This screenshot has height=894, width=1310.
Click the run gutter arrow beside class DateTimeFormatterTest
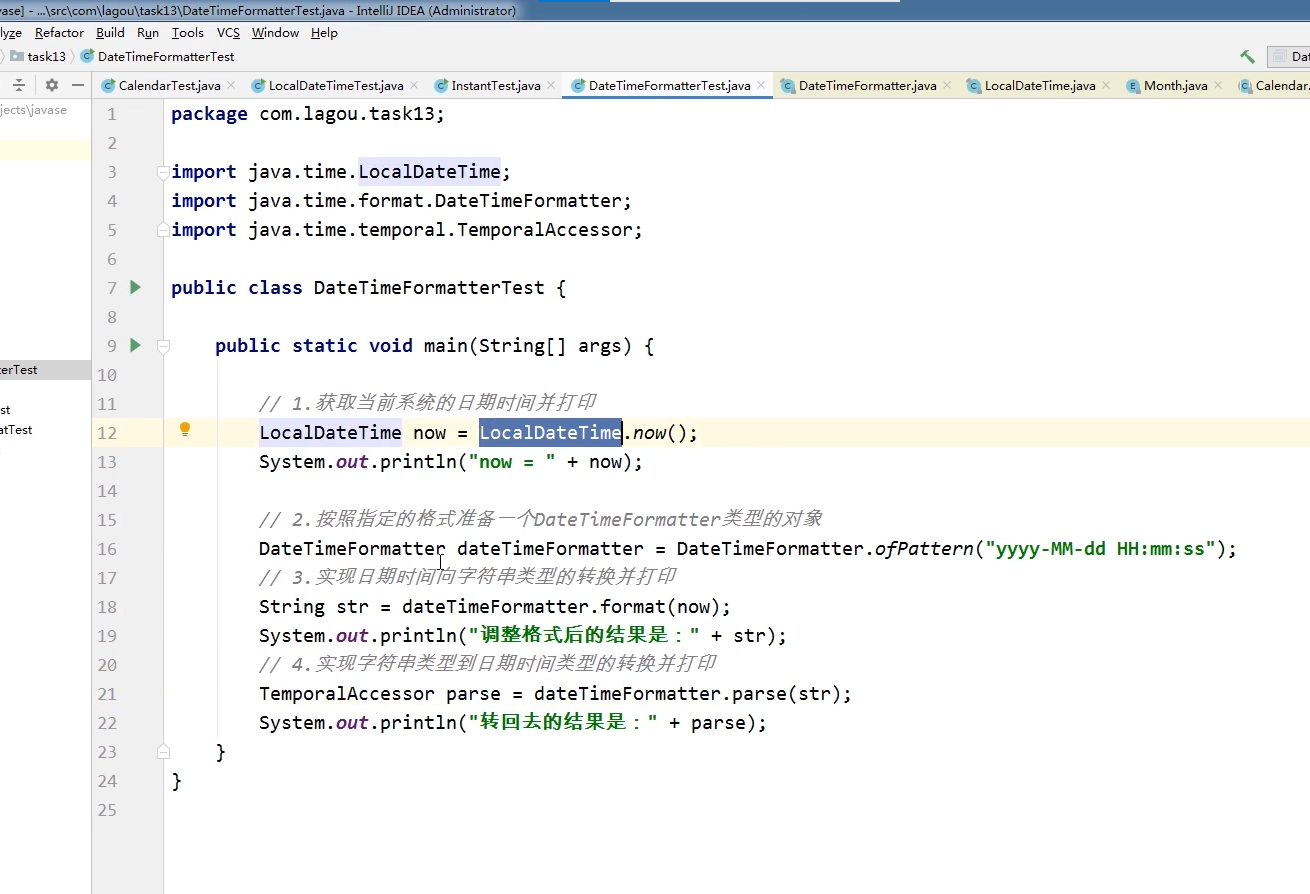tap(136, 288)
